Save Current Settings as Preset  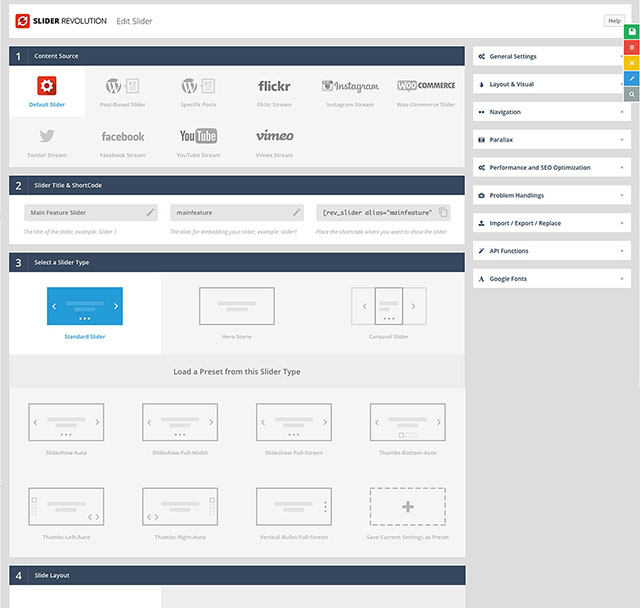pyautogui.click(x=408, y=513)
